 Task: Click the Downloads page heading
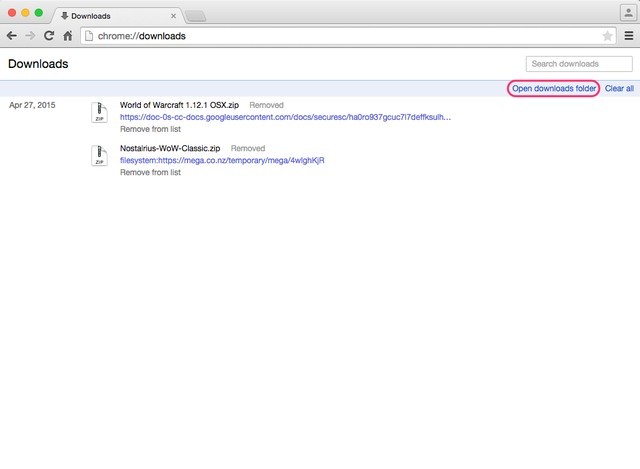[x=38, y=64]
